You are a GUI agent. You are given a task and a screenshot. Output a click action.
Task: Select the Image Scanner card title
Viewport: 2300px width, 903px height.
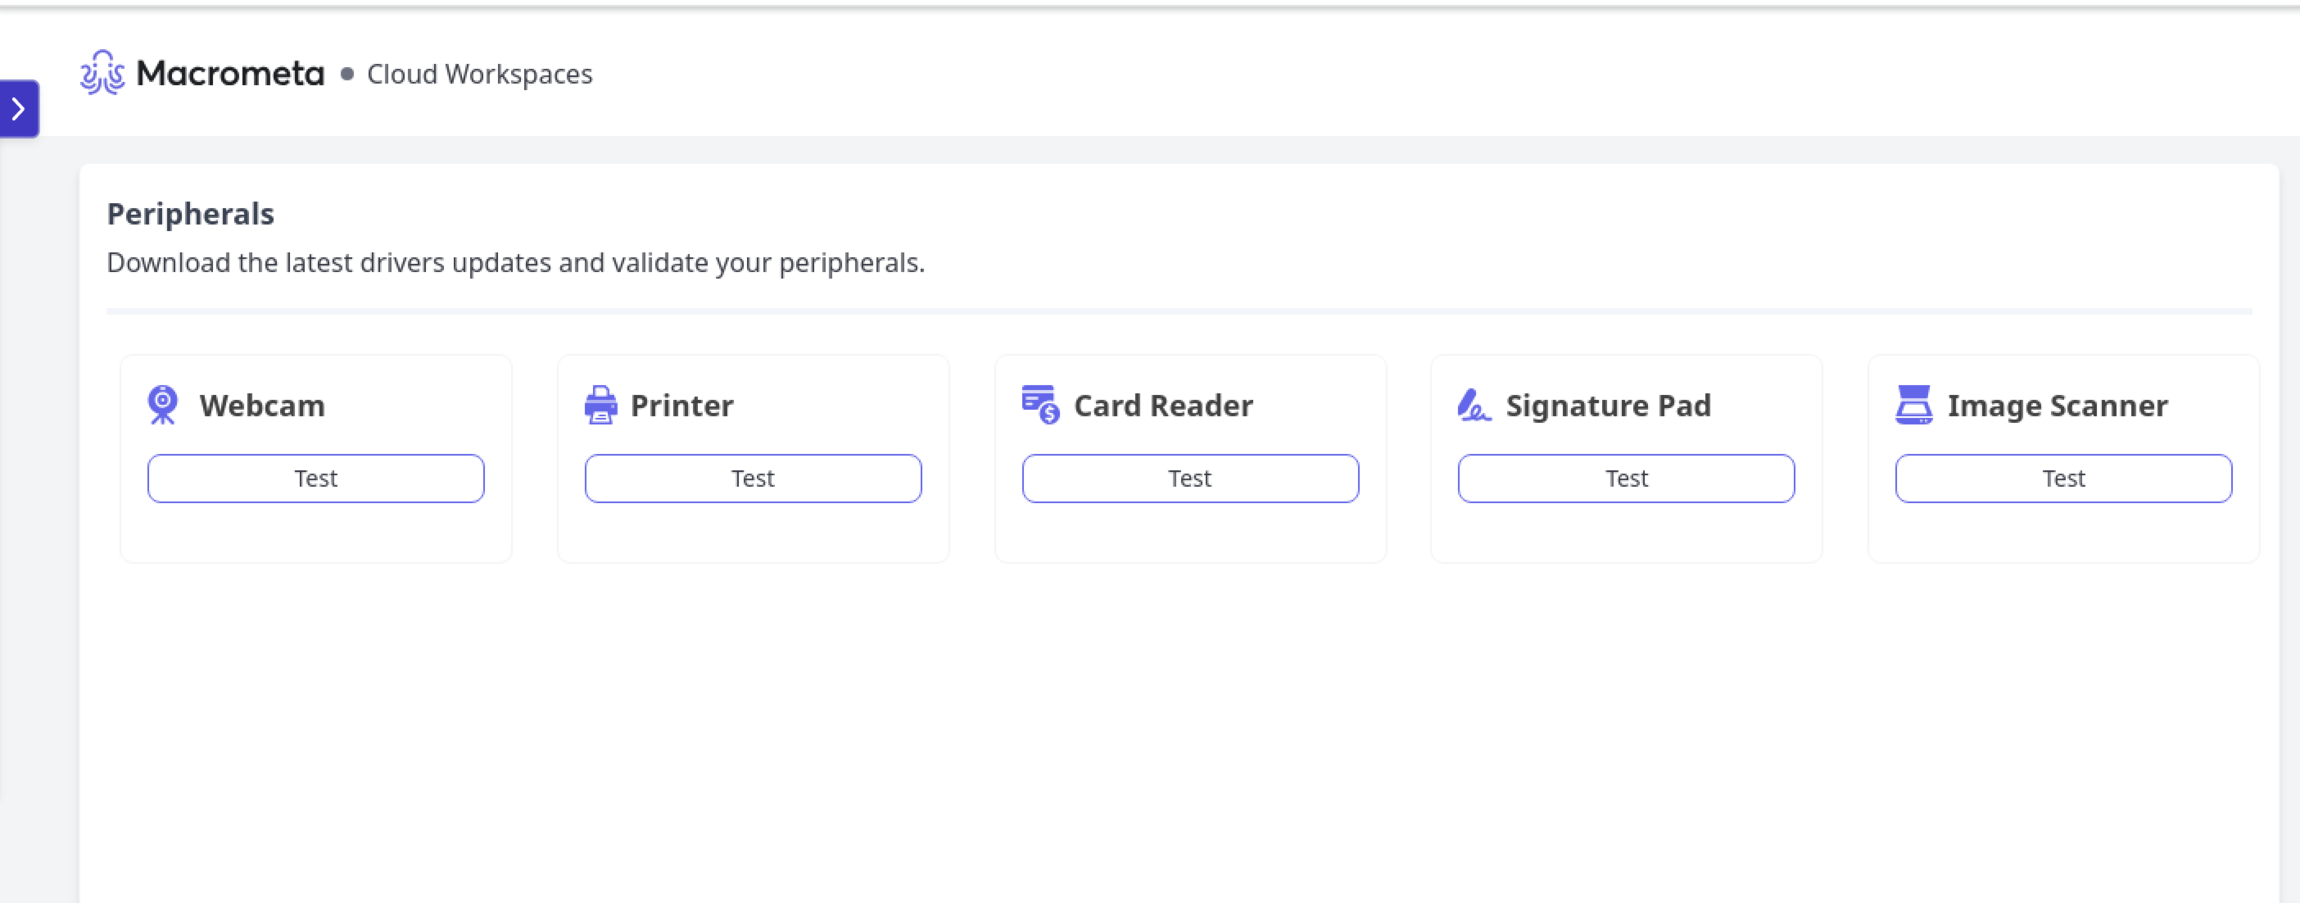2057,405
